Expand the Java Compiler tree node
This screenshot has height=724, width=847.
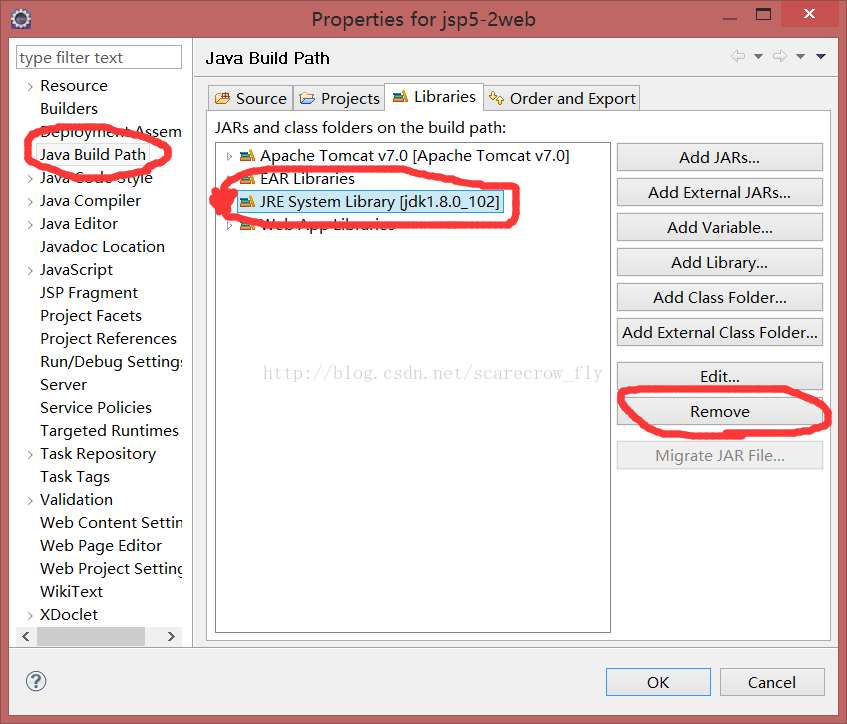tap(30, 202)
